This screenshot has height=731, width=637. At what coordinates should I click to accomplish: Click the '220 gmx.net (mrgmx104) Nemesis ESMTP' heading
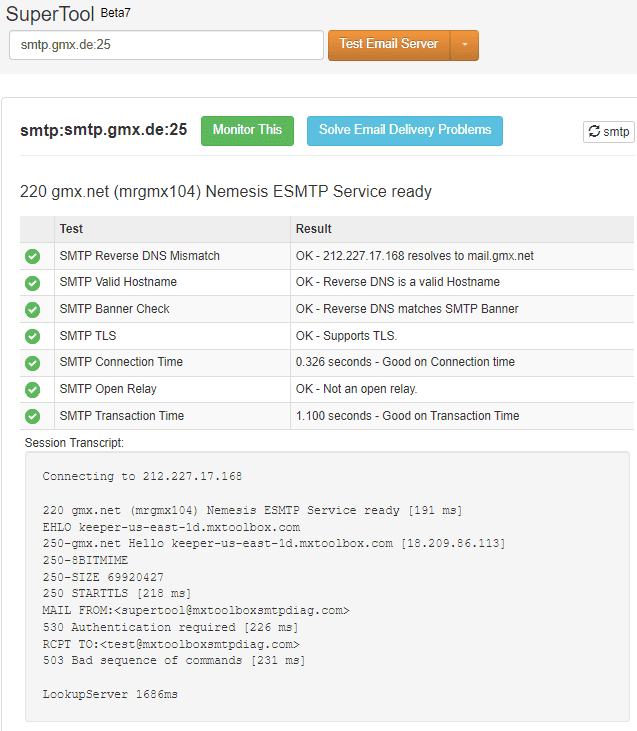click(226, 192)
